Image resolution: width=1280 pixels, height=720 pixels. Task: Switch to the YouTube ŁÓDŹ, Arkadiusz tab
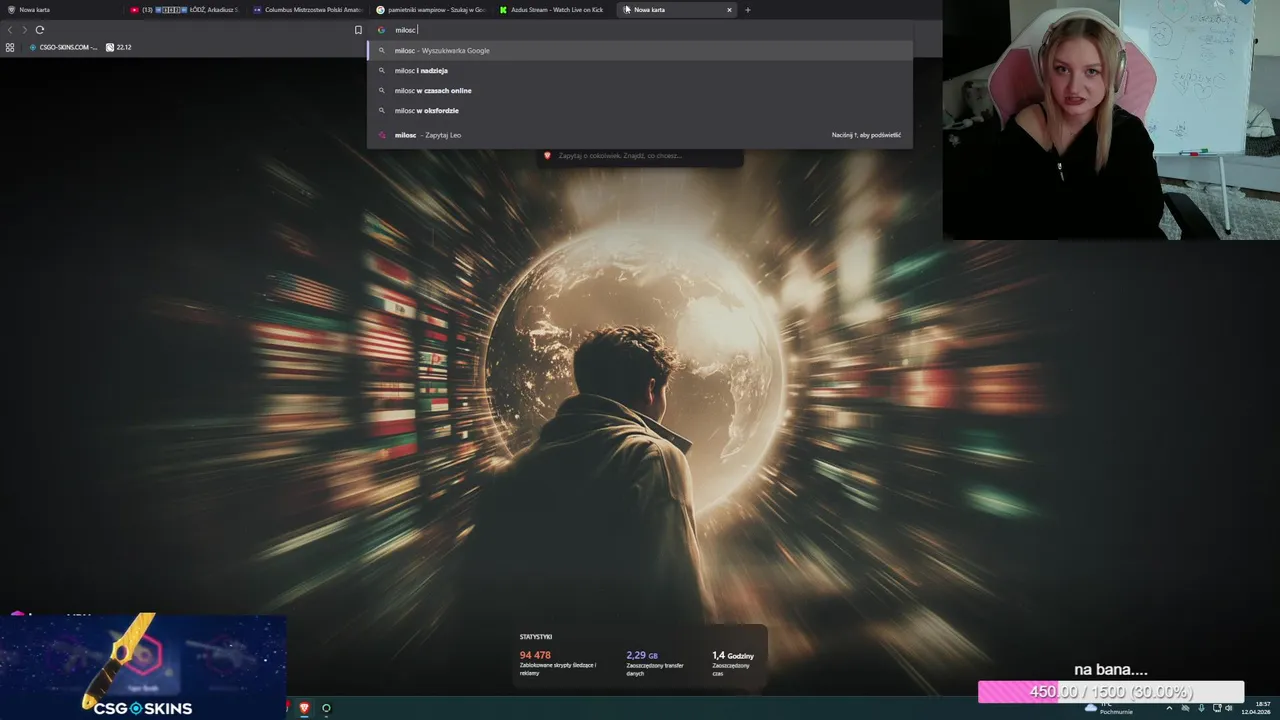pos(186,10)
